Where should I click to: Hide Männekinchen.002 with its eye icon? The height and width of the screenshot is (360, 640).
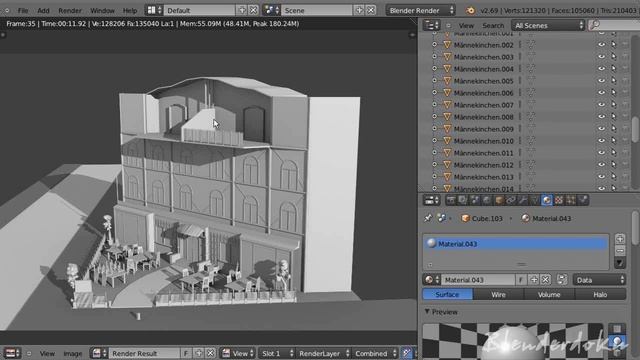(x=601, y=45)
